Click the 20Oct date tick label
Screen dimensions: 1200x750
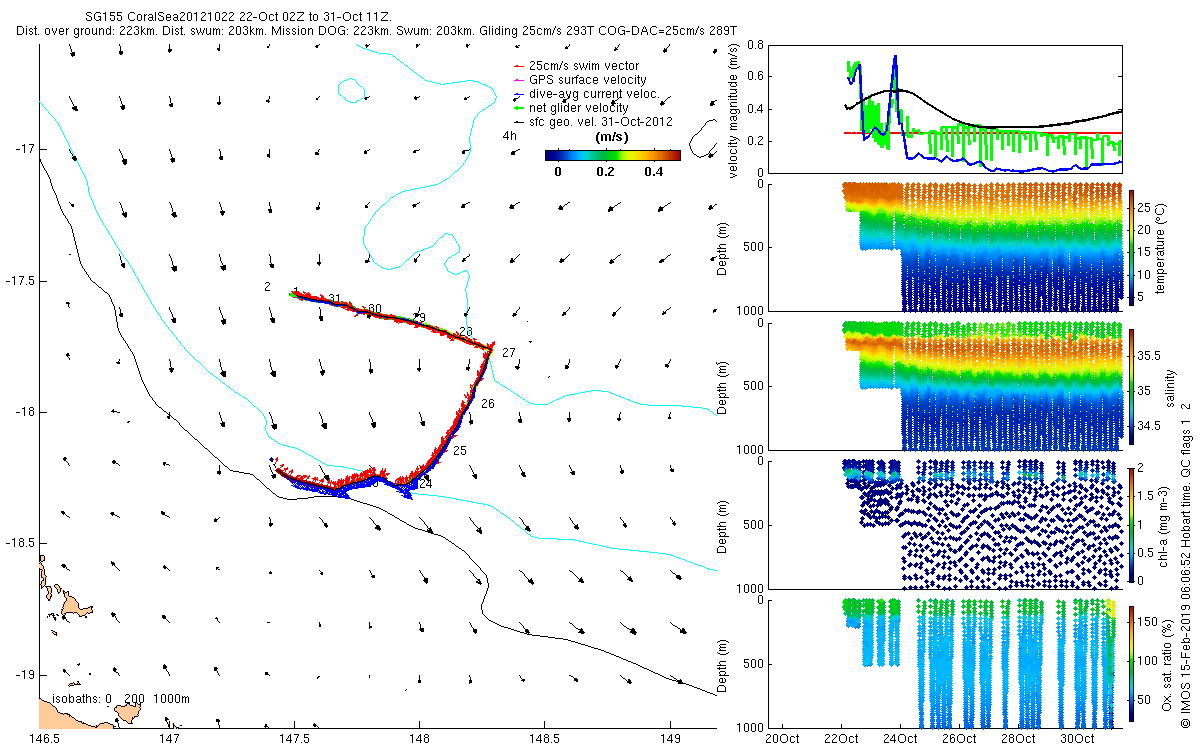(x=782, y=740)
